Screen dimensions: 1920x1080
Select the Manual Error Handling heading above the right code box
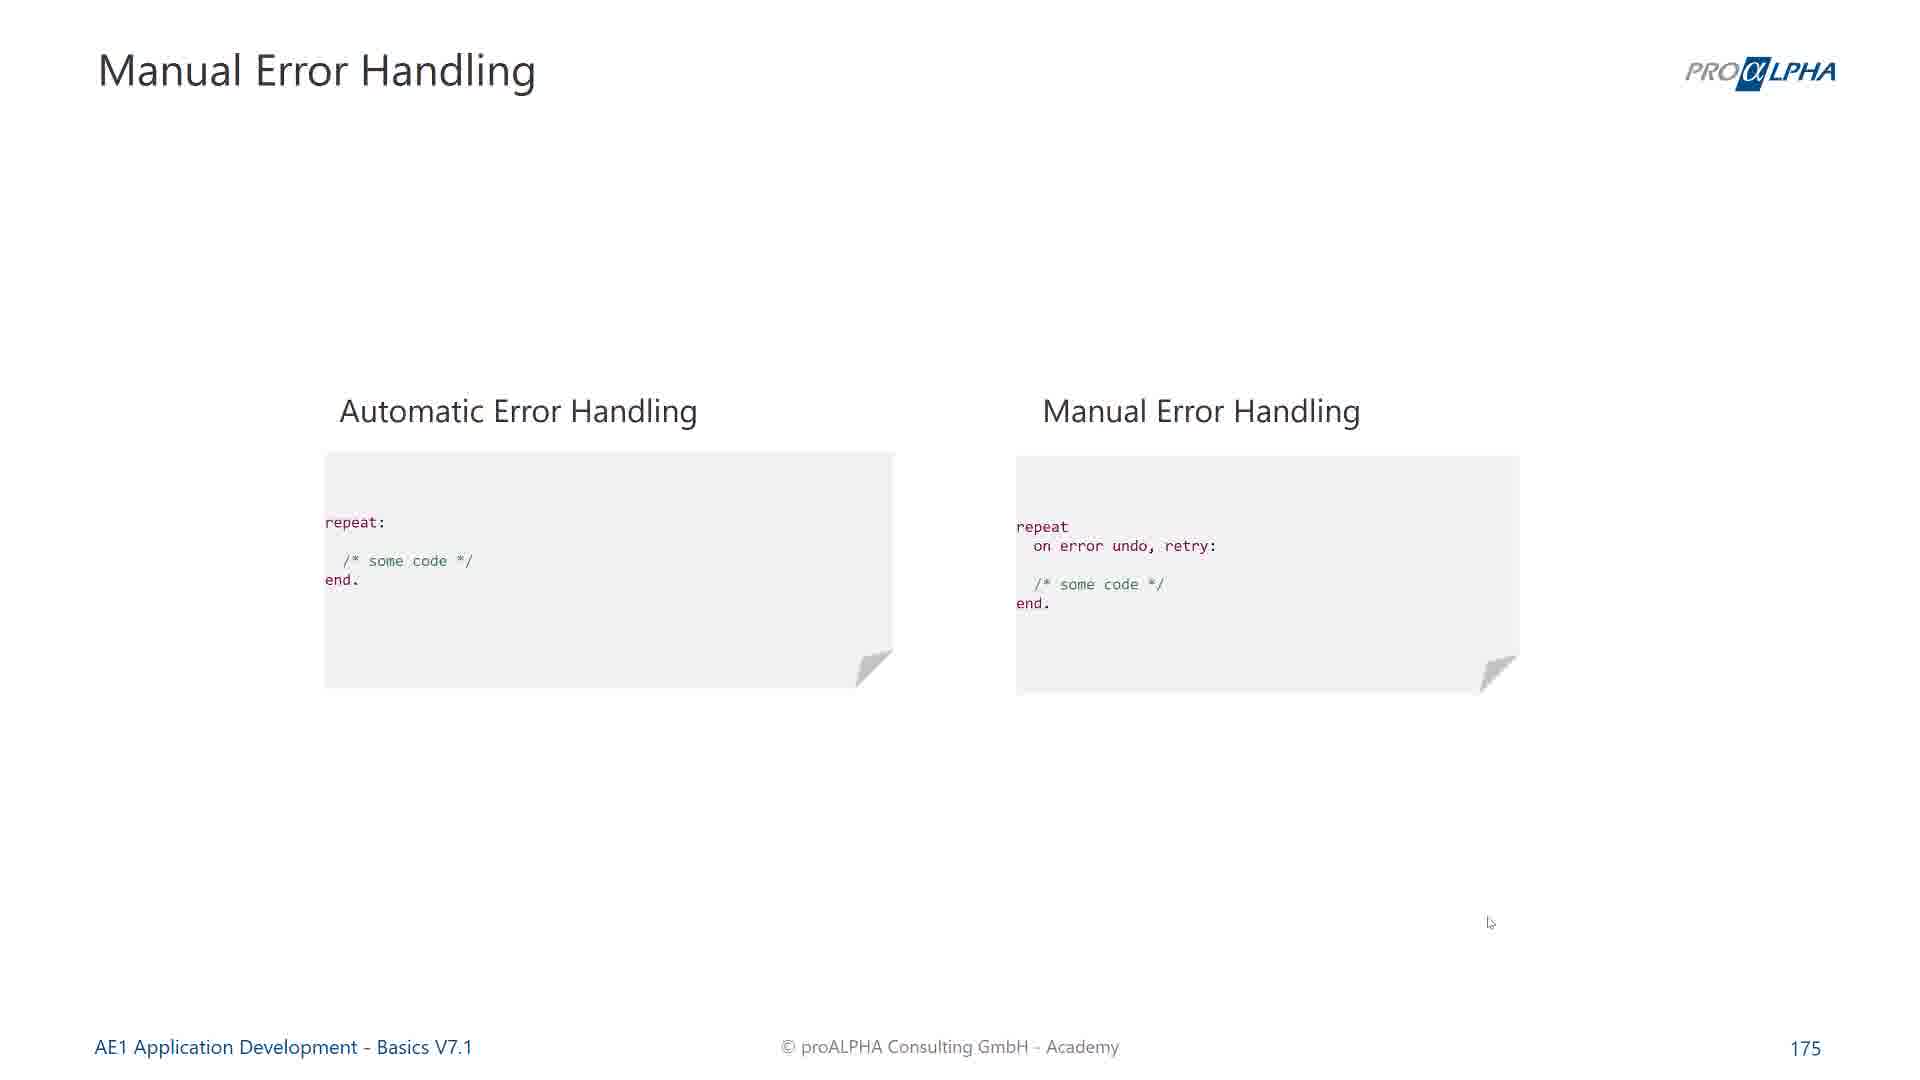[1201, 411]
